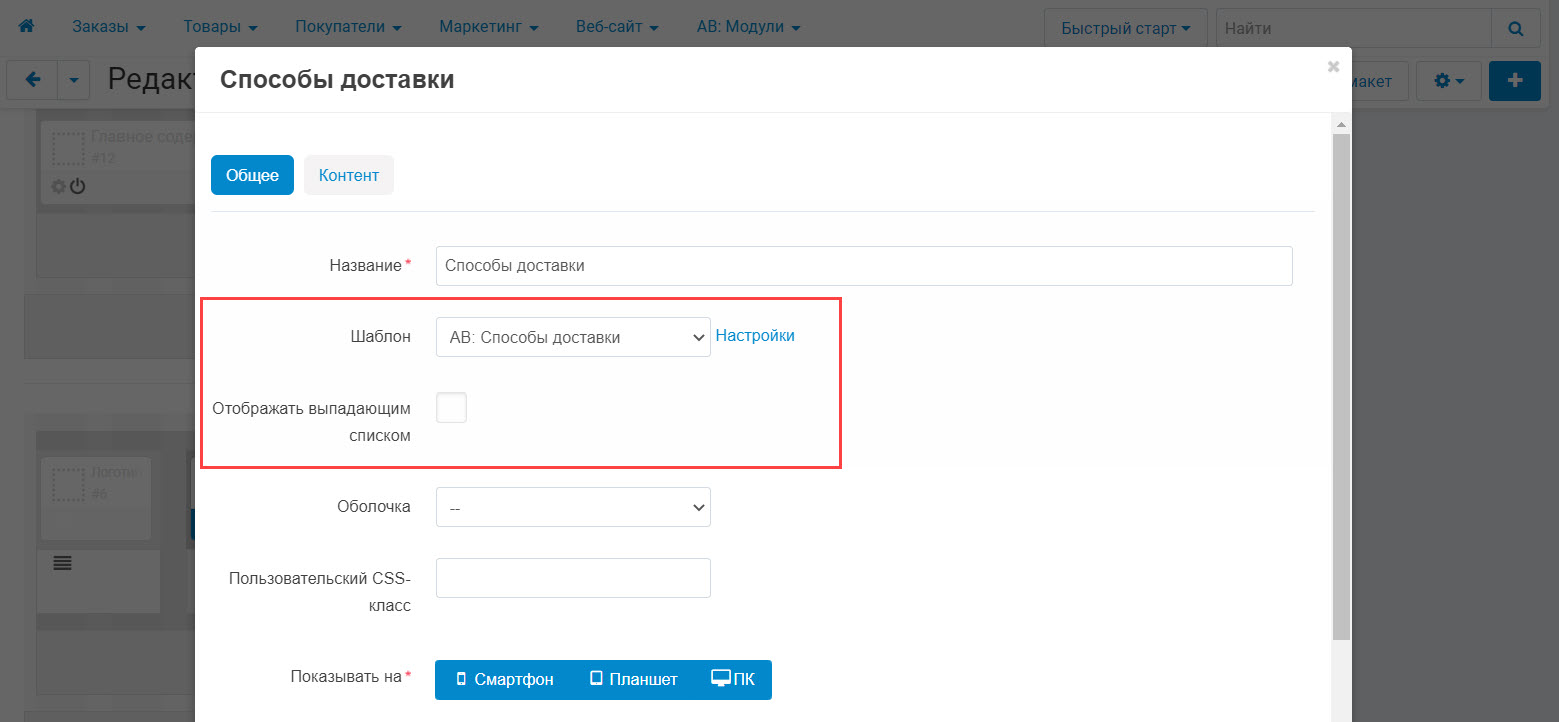
Task: Click the Настройки link
Action: (x=755, y=336)
